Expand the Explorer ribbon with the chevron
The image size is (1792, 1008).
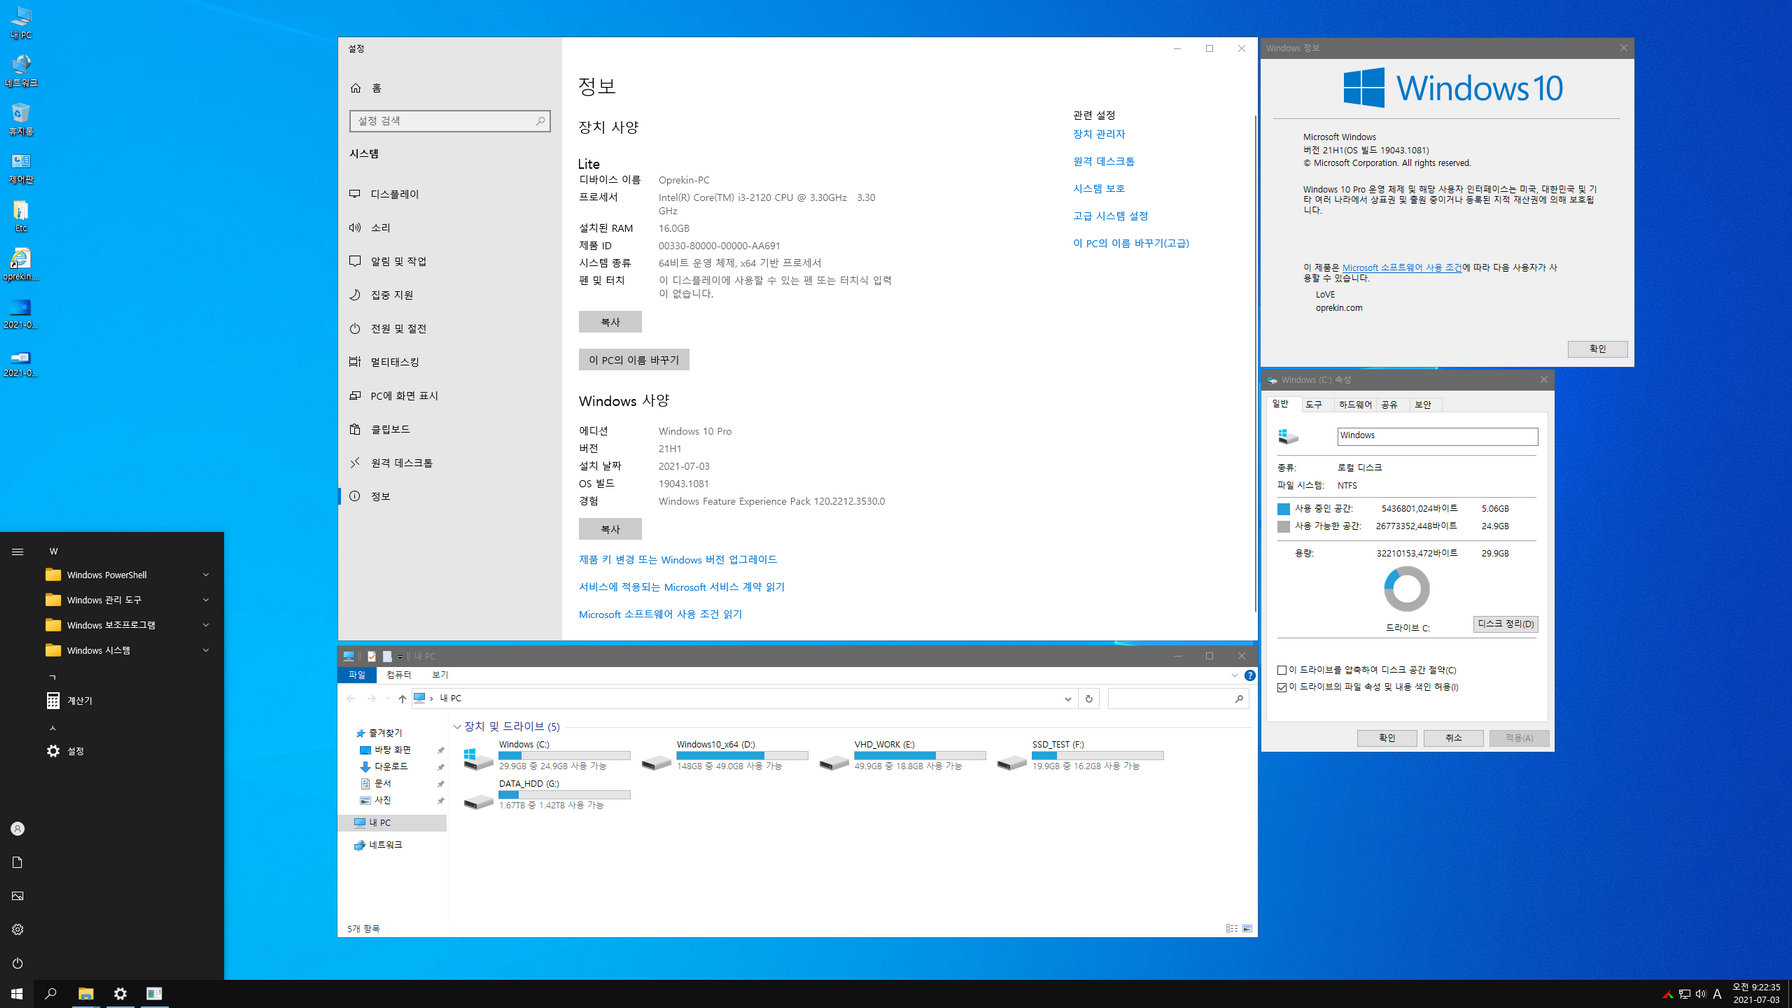[1234, 675]
